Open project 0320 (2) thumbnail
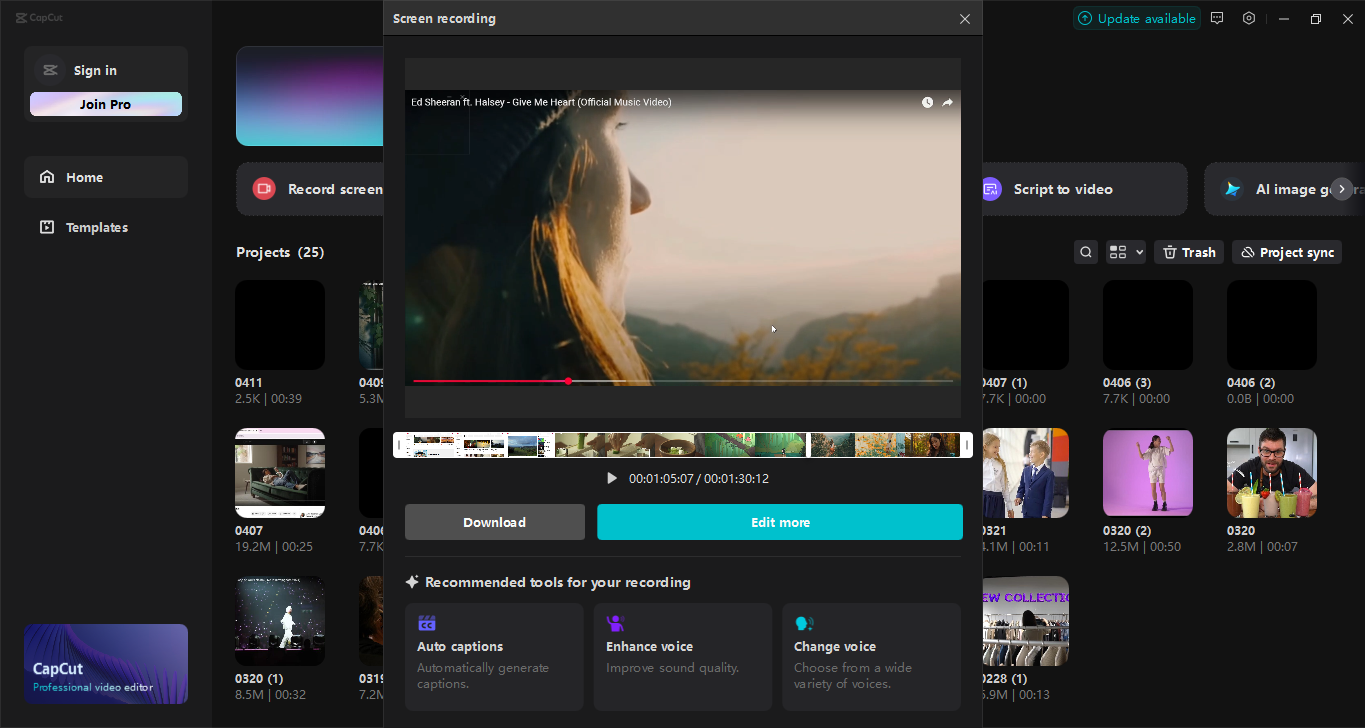Image resolution: width=1365 pixels, height=728 pixels. point(1148,473)
